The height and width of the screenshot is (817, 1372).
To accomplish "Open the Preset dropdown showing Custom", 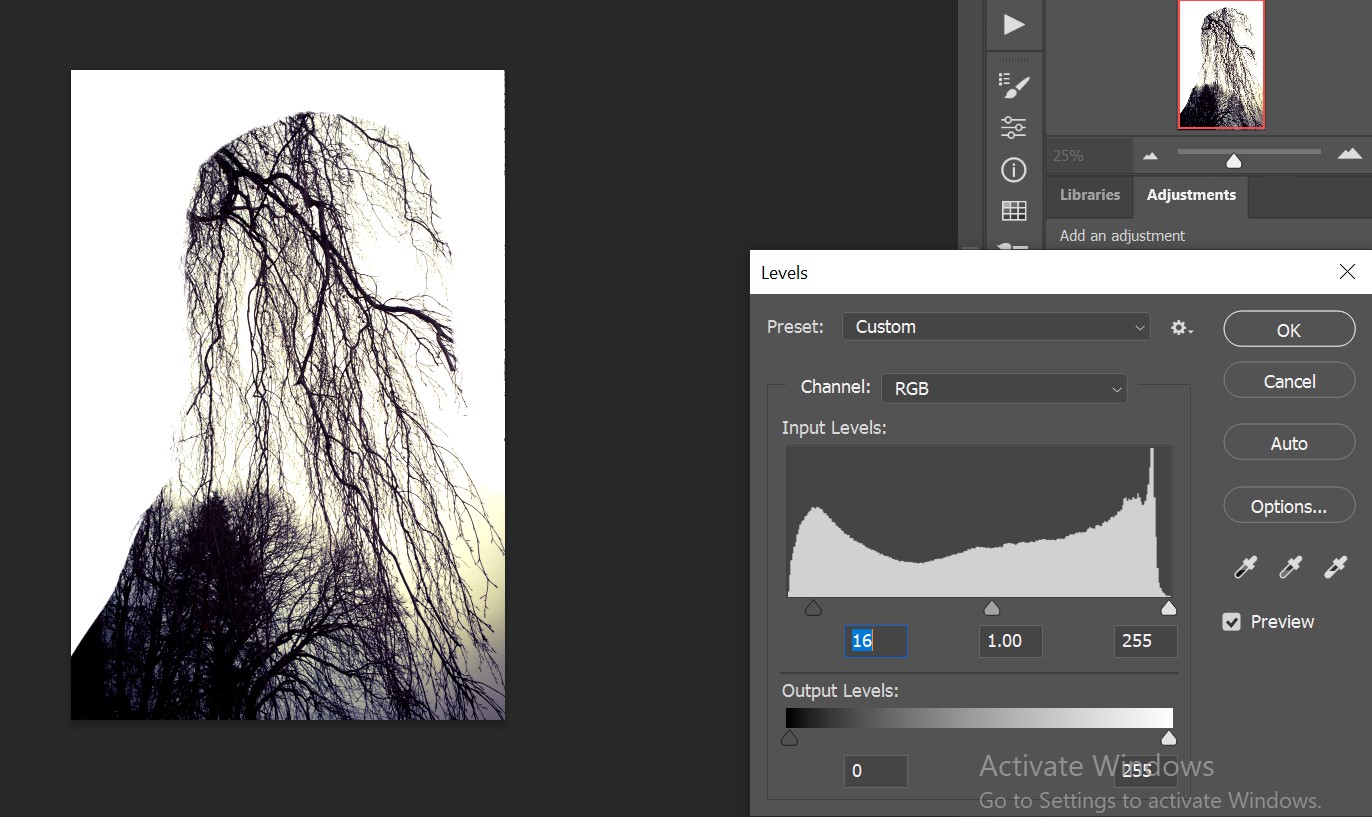I will 996,327.
